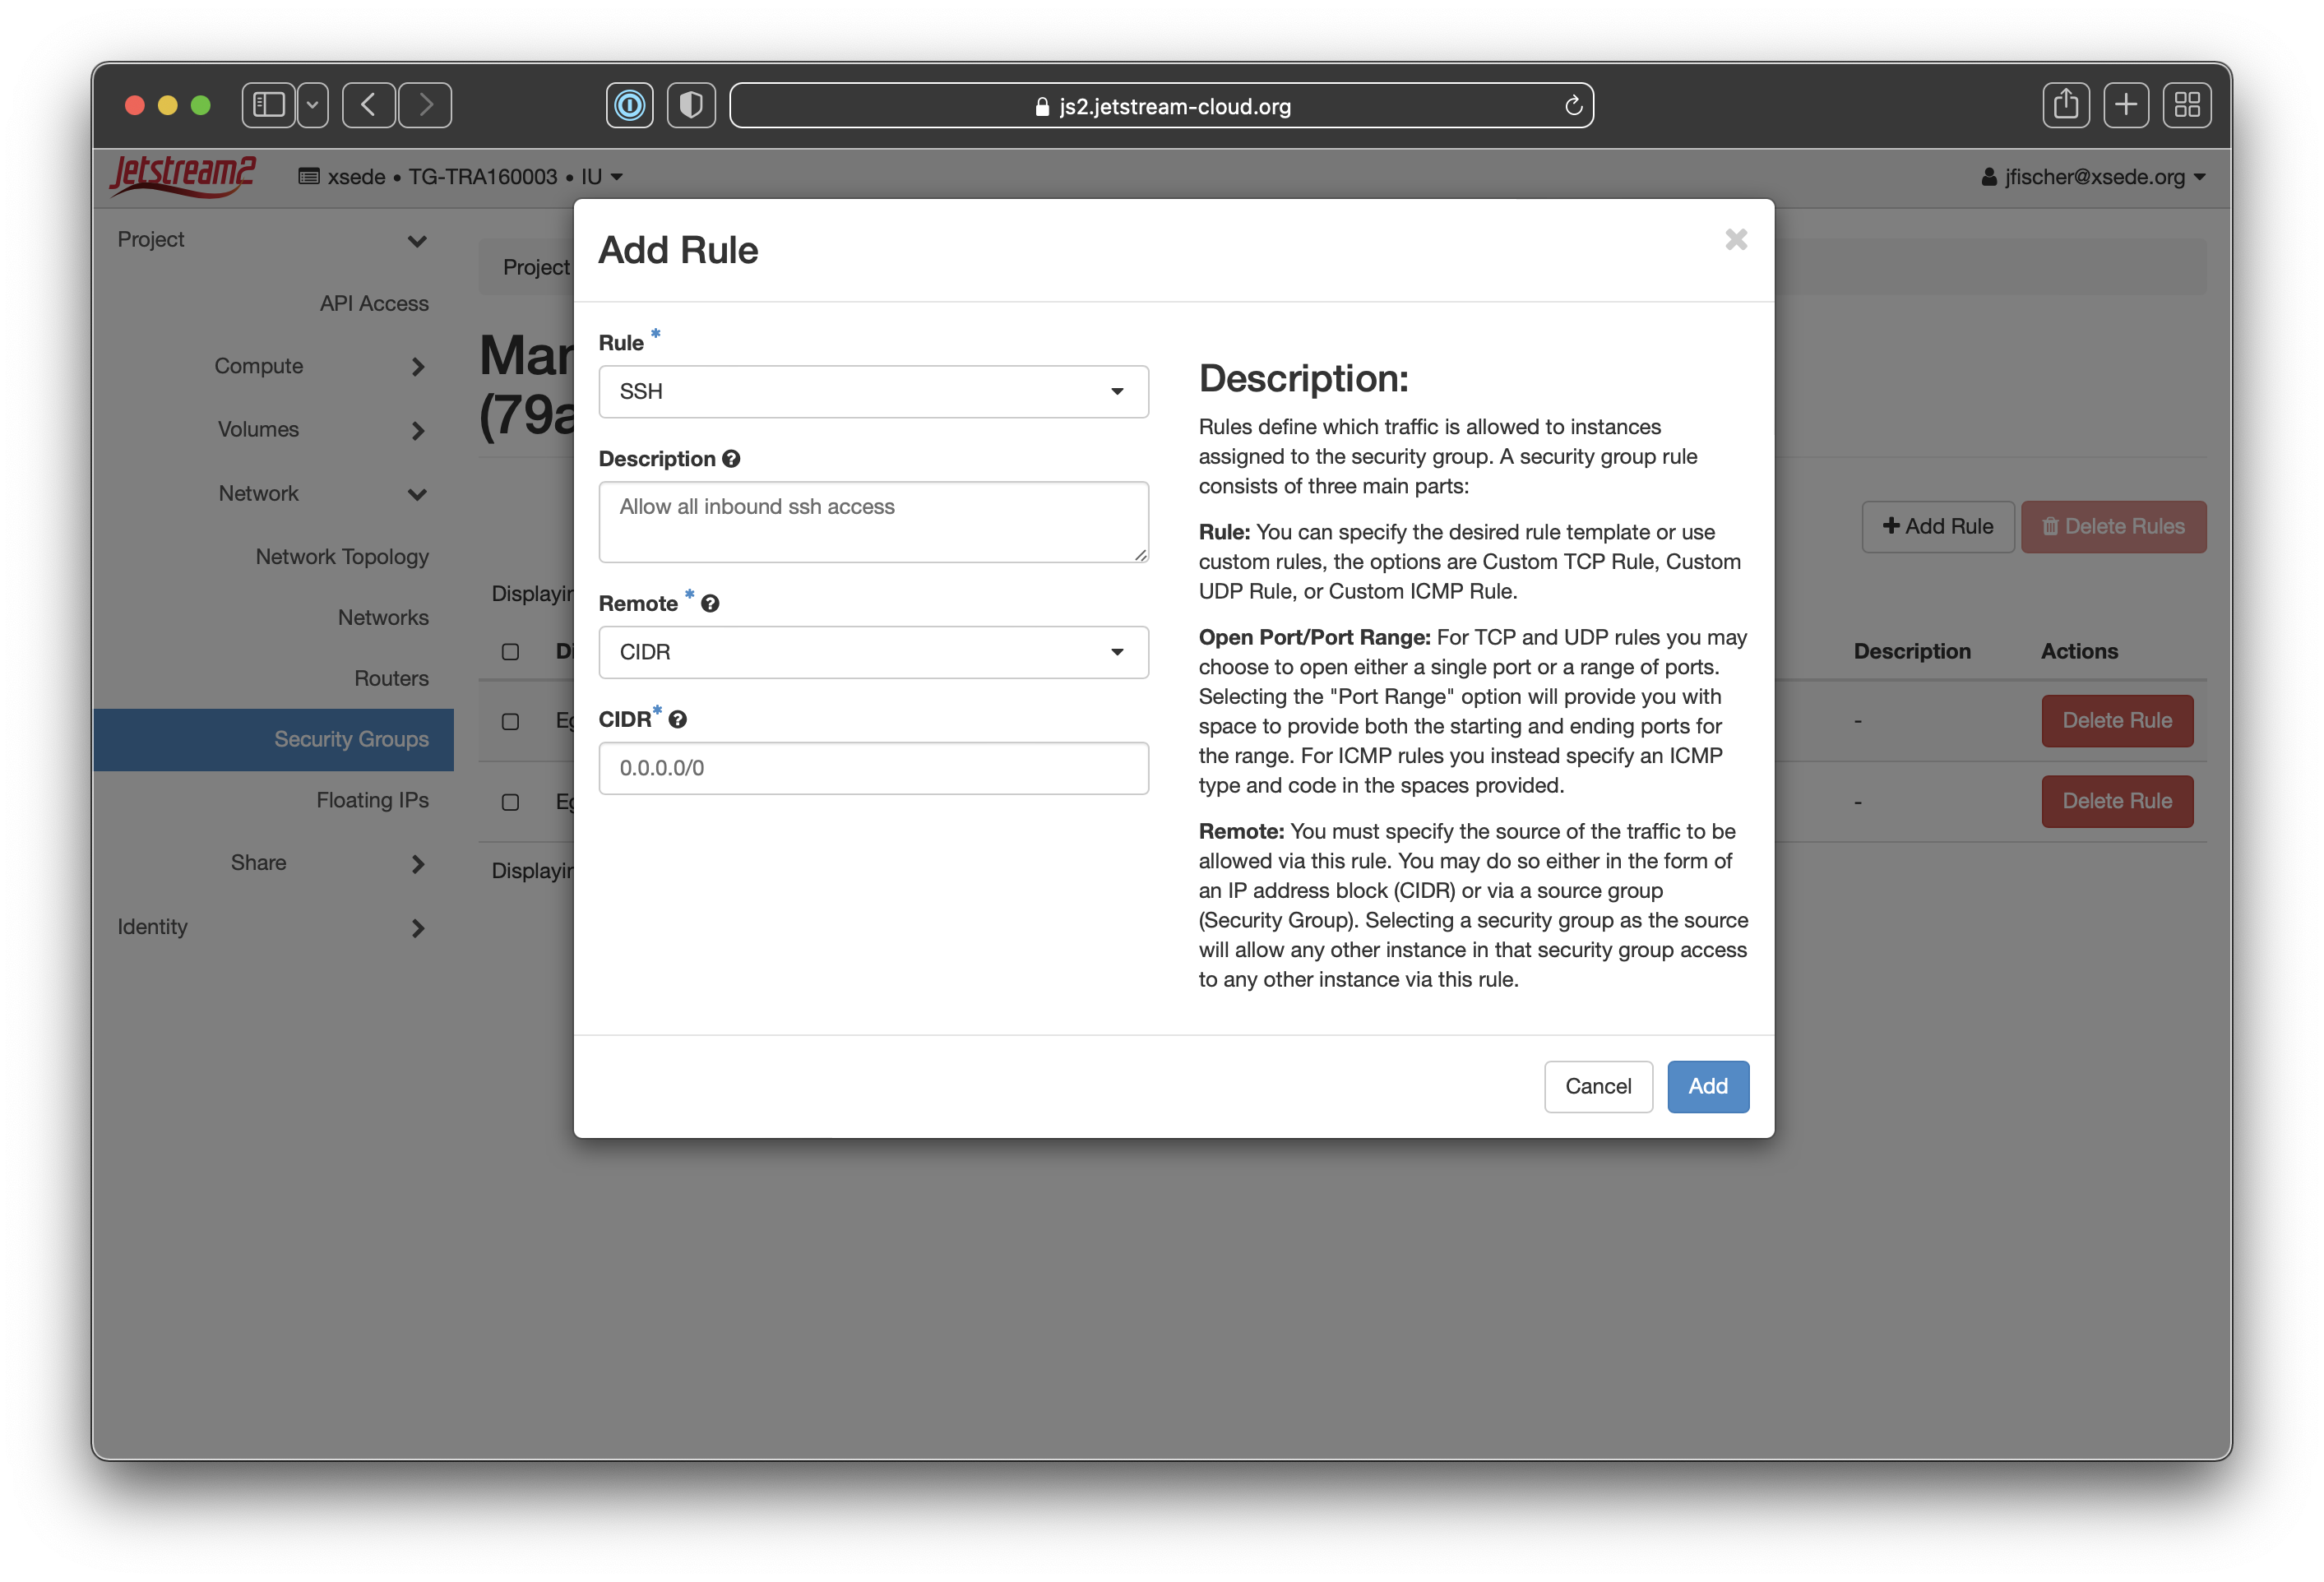Click the CIDR help question icon
This screenshot has width=2324, height=1582.
pos(678,720)
